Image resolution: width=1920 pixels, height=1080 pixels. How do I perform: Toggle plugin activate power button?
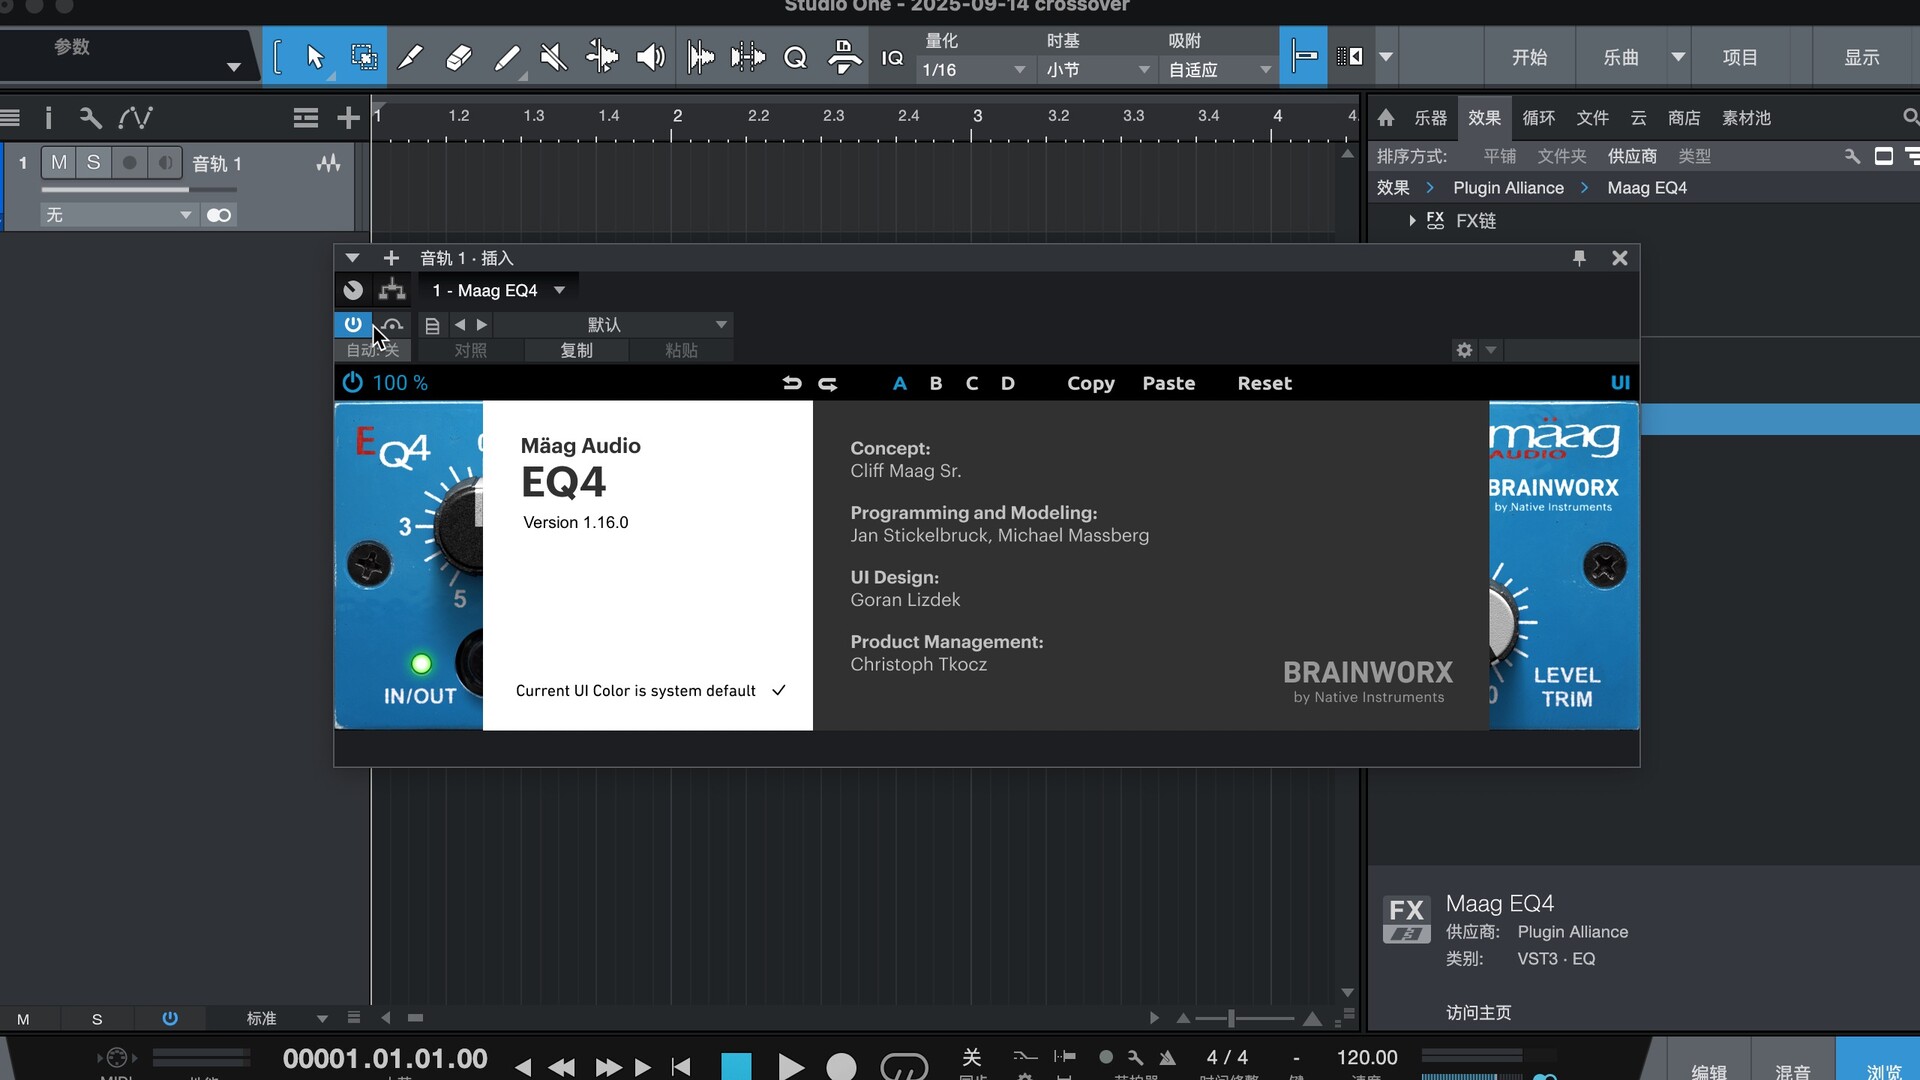pos(353,324)
